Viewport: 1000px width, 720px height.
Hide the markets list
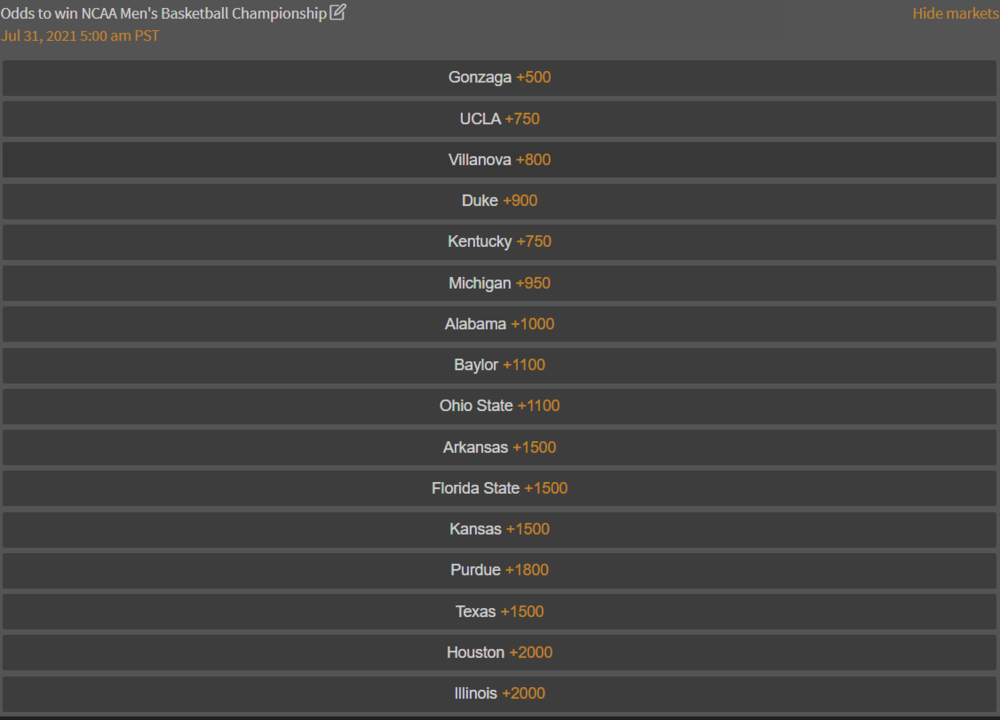(x=954, y=14)
